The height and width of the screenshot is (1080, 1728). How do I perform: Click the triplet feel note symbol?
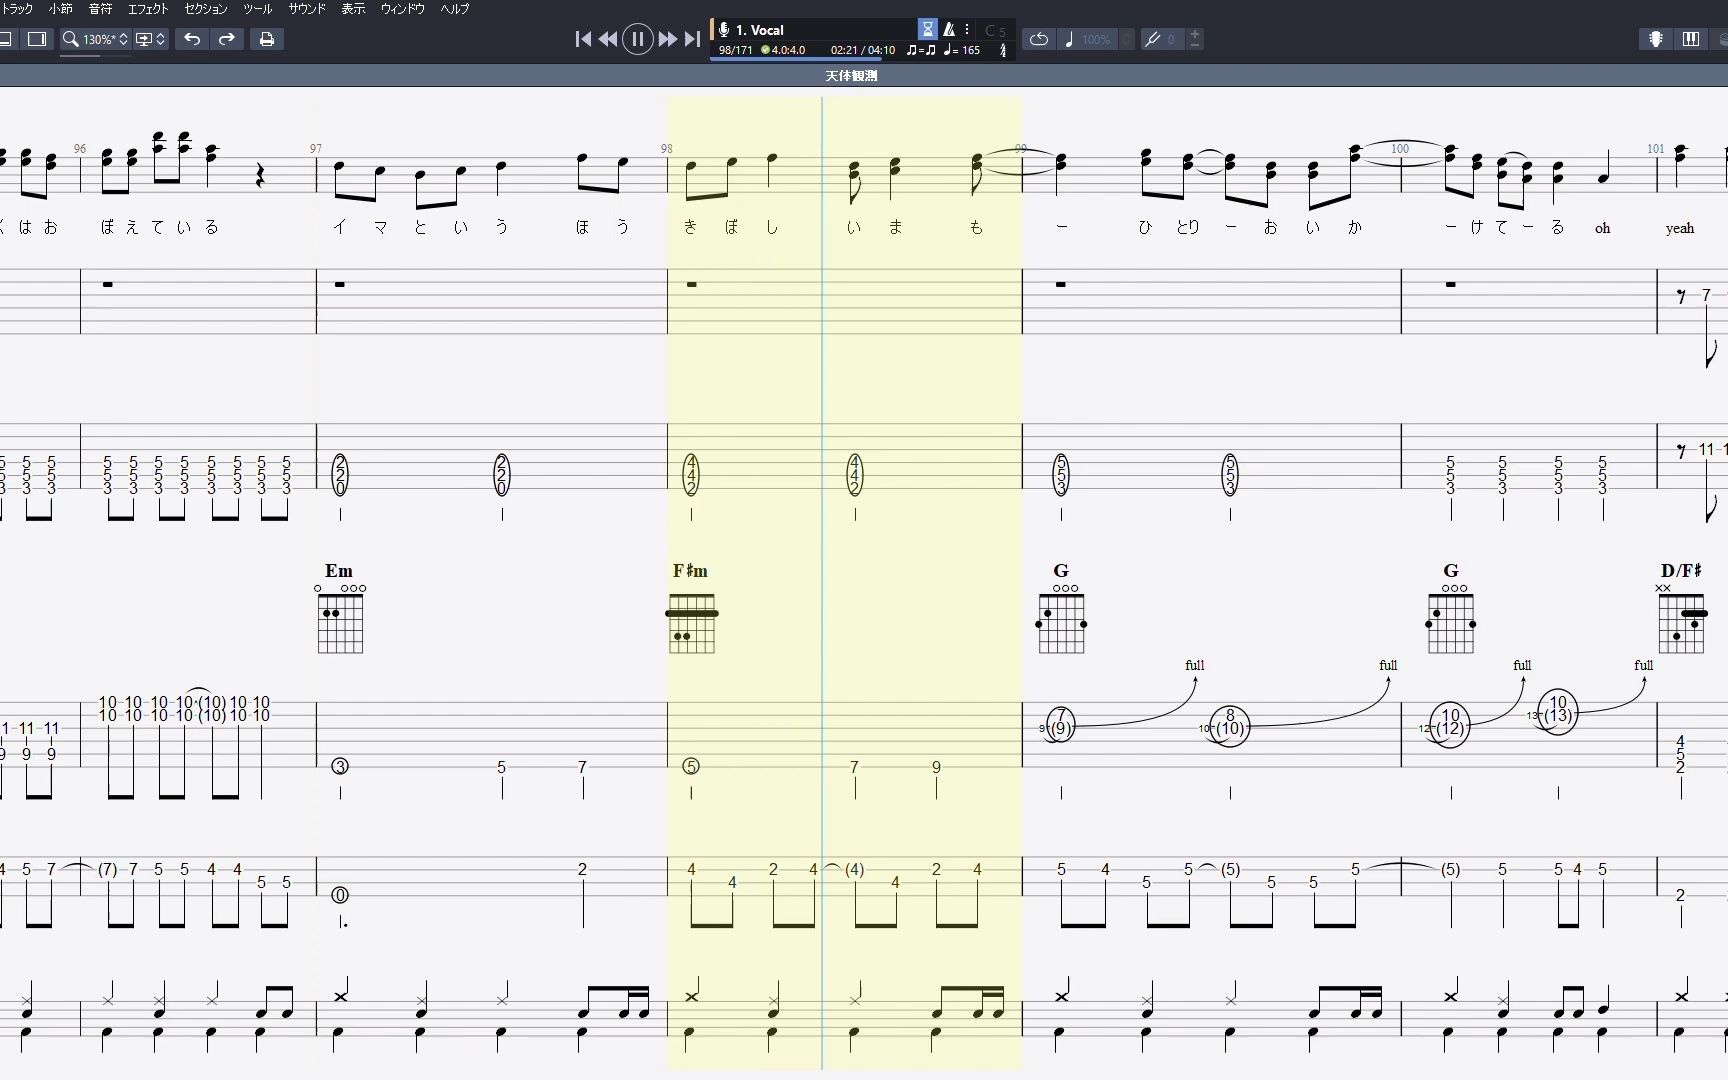921,50
